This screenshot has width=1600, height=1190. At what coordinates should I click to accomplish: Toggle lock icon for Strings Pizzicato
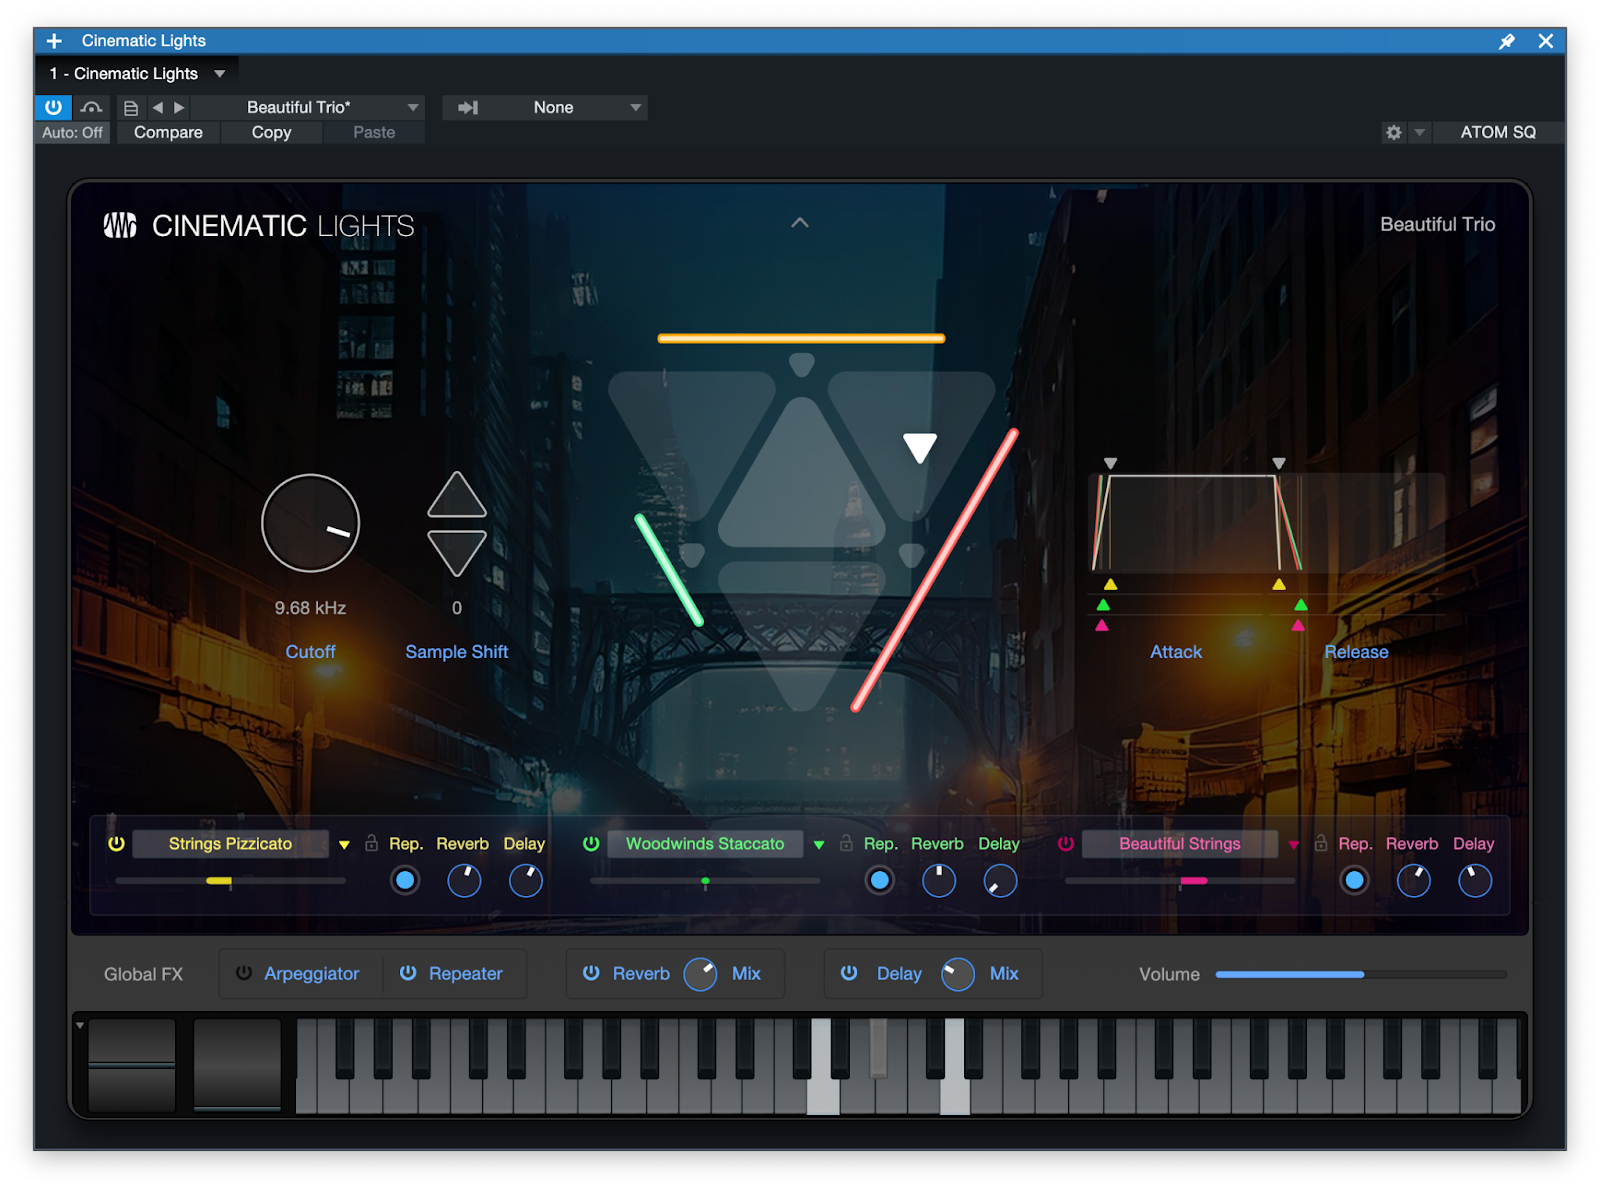[x=371, y=843]
